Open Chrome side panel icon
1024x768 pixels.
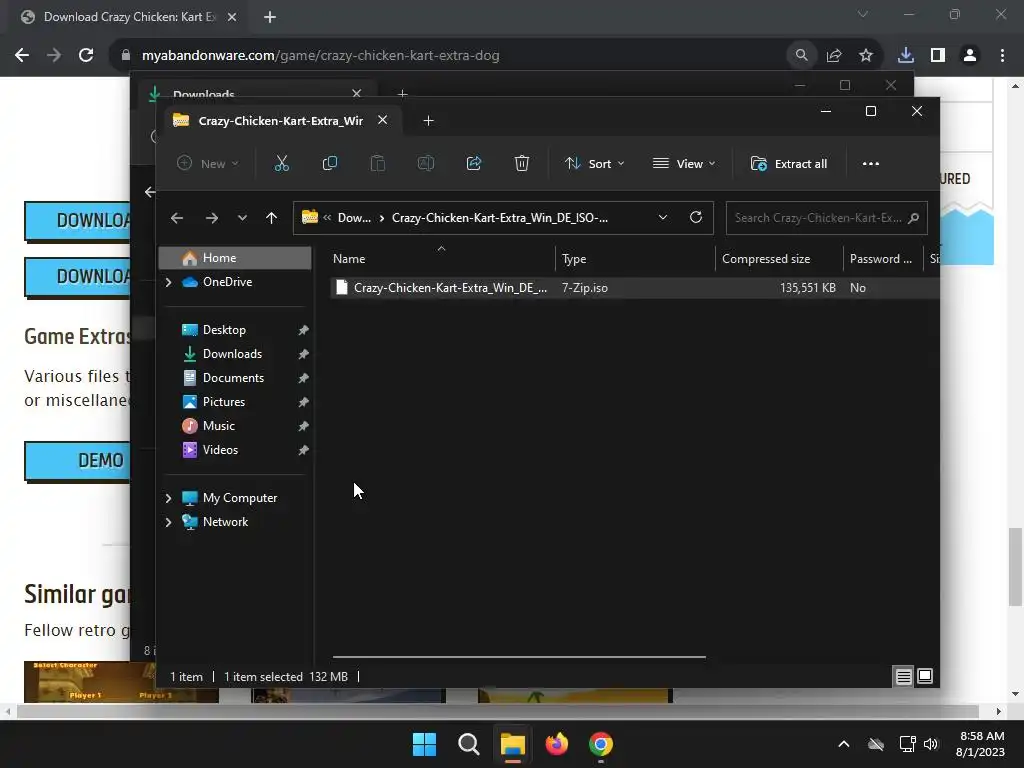[938, 56]
